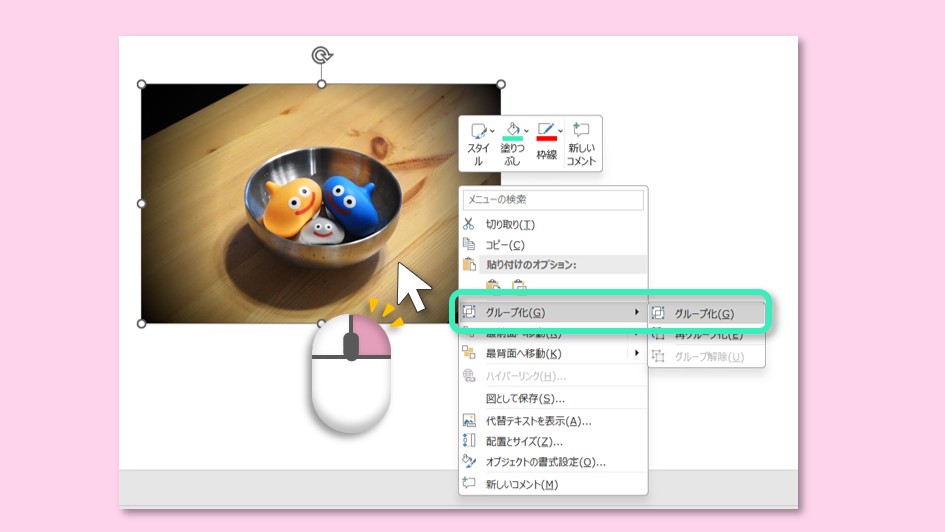Click the rotation handle above the picture
The height and width of the screenshot is (532, 945).
[x=322, y=55]
